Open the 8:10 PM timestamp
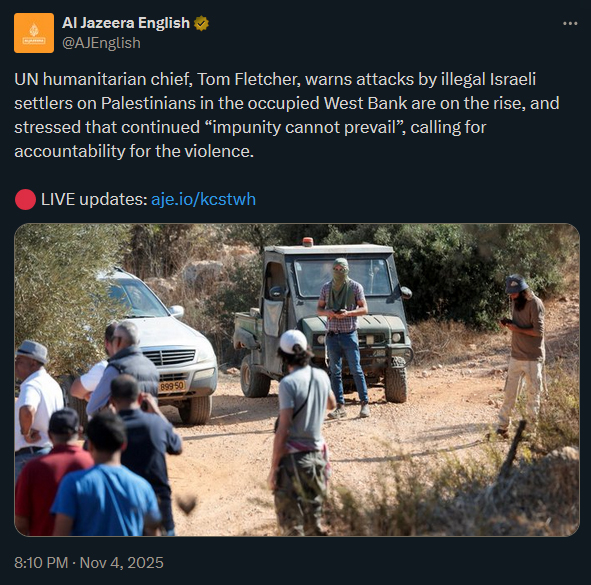 (41, 563)
